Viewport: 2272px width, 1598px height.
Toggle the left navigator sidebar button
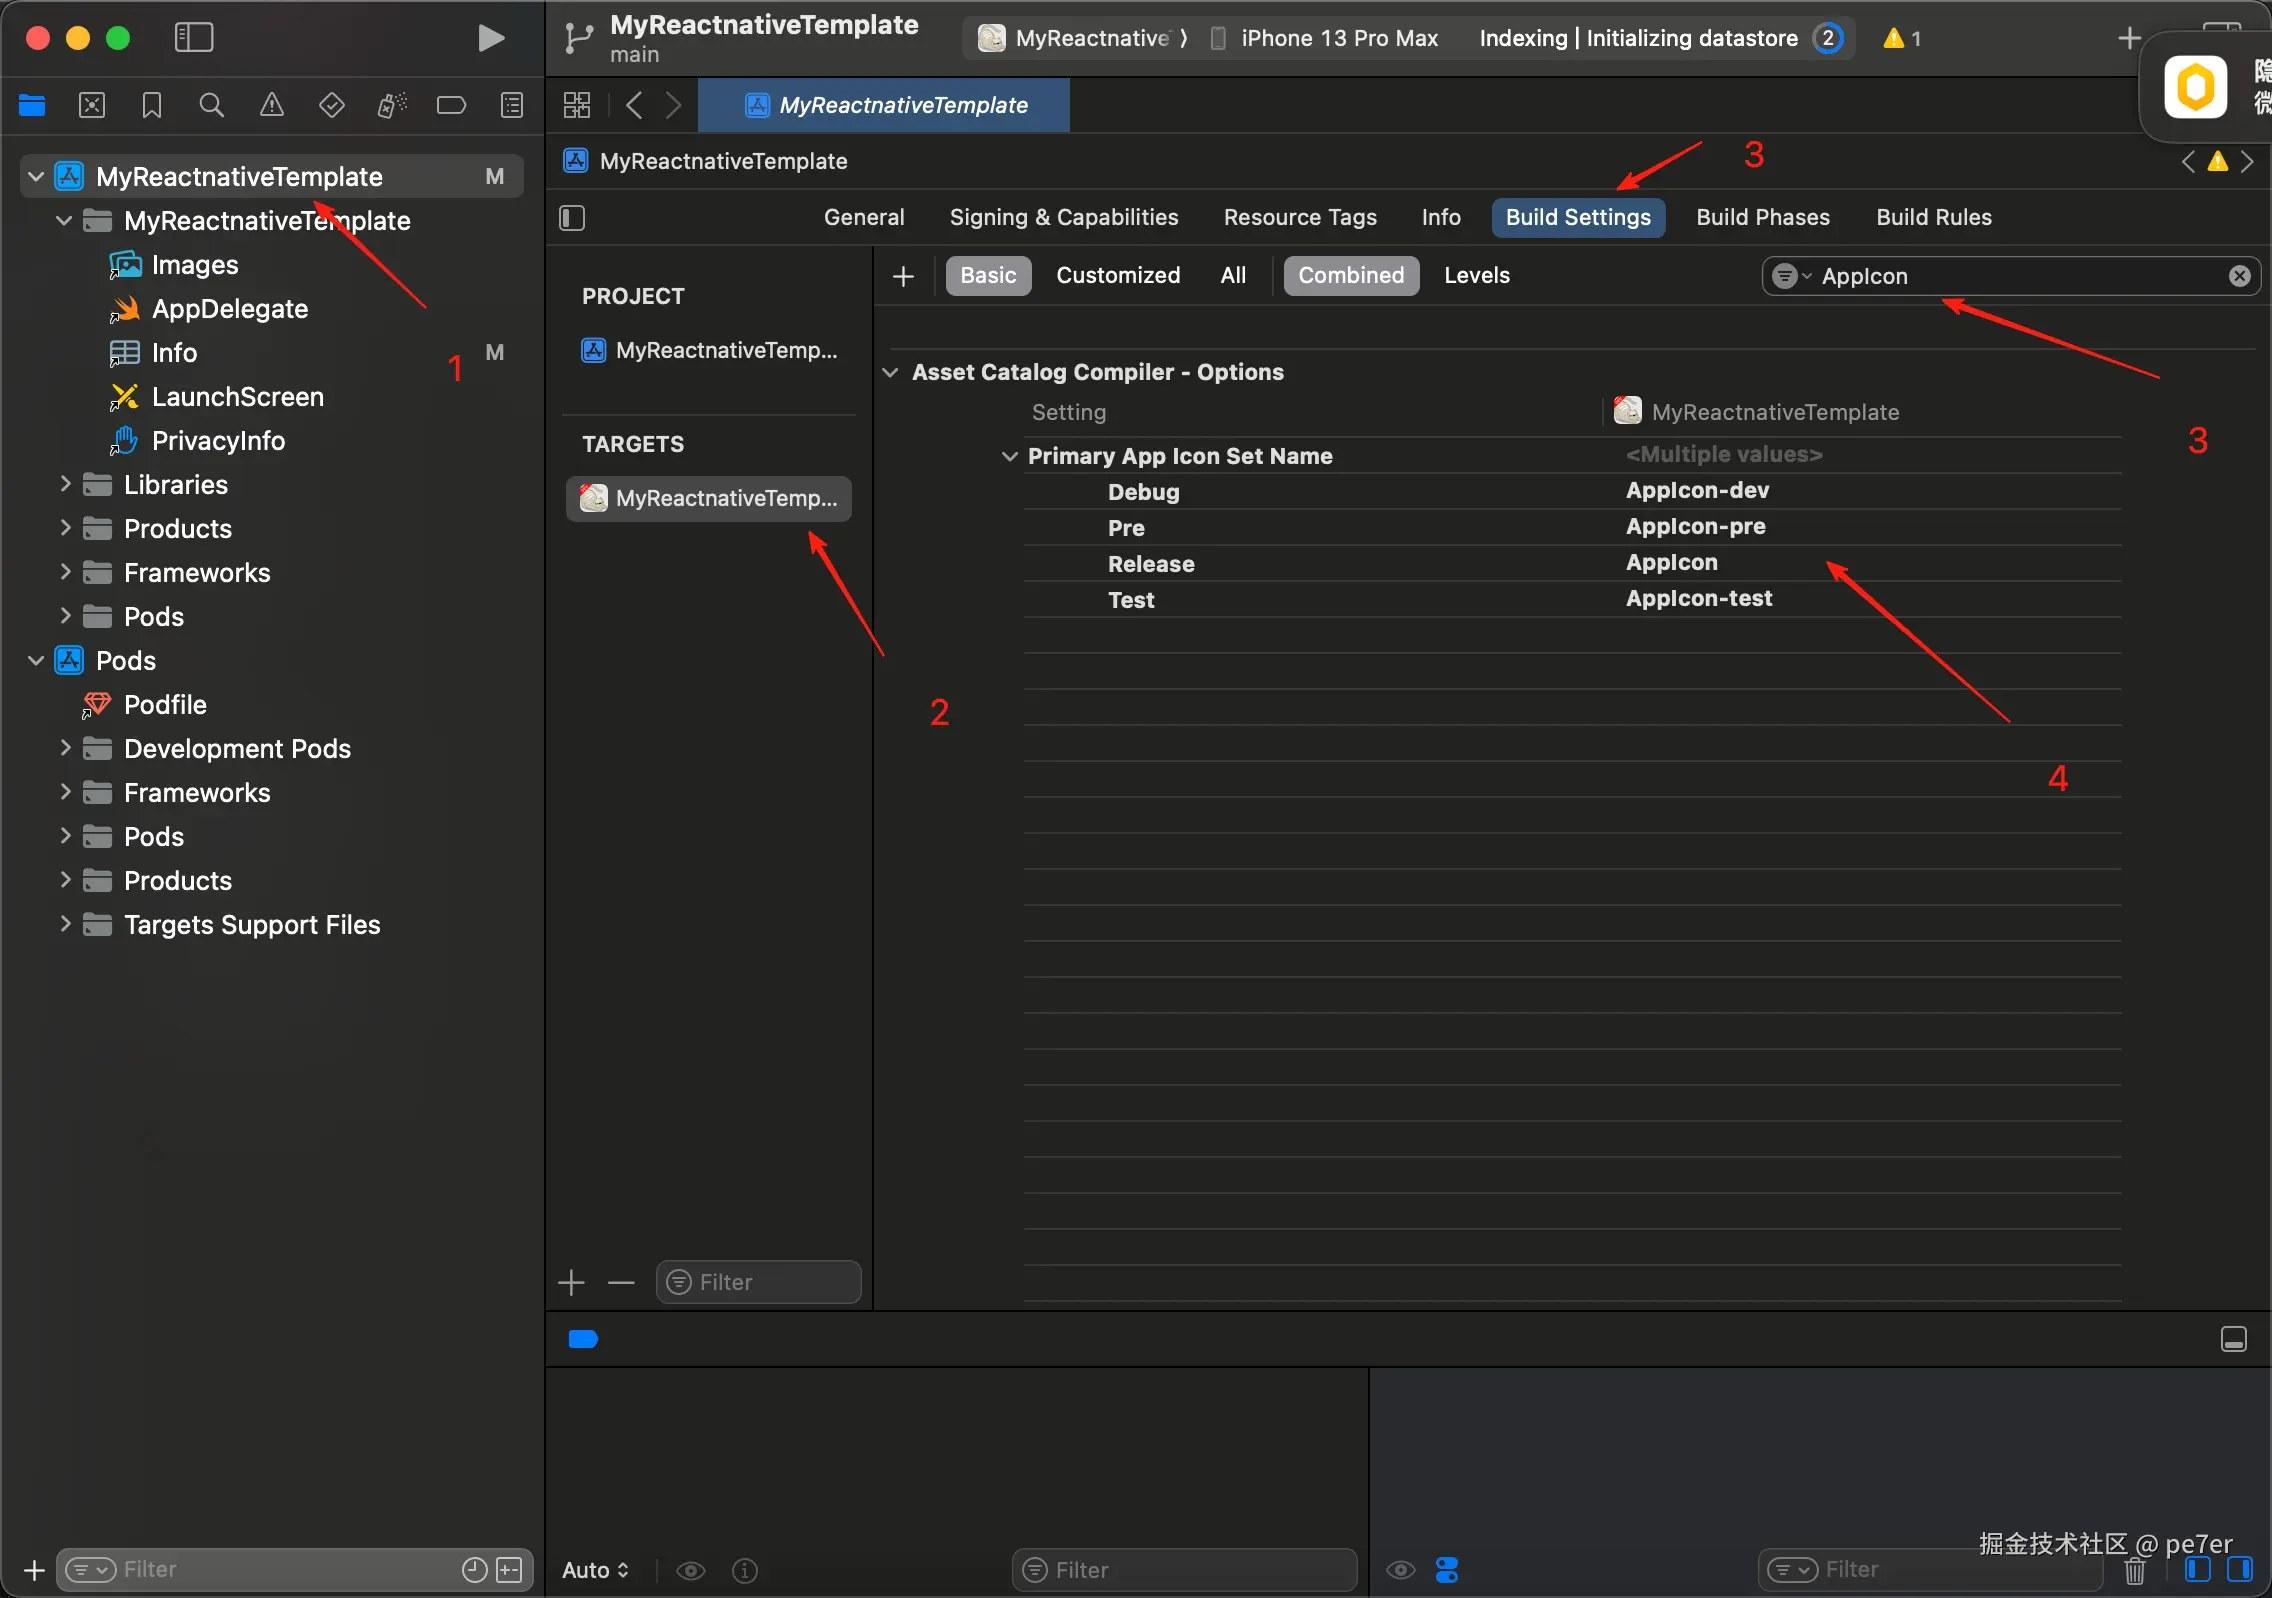tap(194, 38)
